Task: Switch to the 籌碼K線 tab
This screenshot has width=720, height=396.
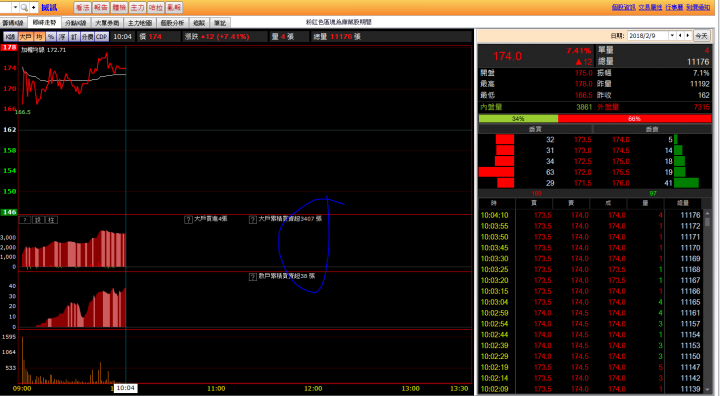Action: tap(13, 23)
